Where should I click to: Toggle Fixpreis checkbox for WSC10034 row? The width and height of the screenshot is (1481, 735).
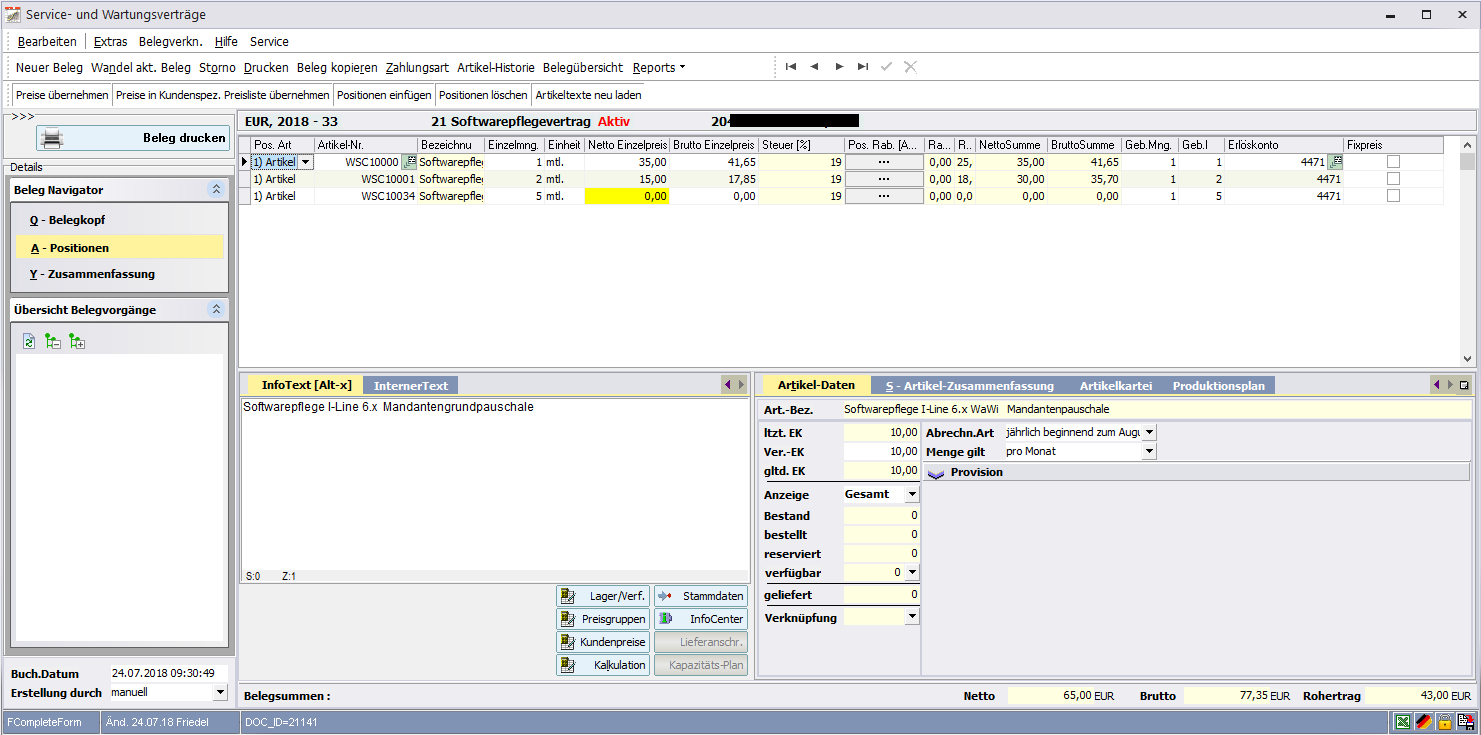(1393, 196)
